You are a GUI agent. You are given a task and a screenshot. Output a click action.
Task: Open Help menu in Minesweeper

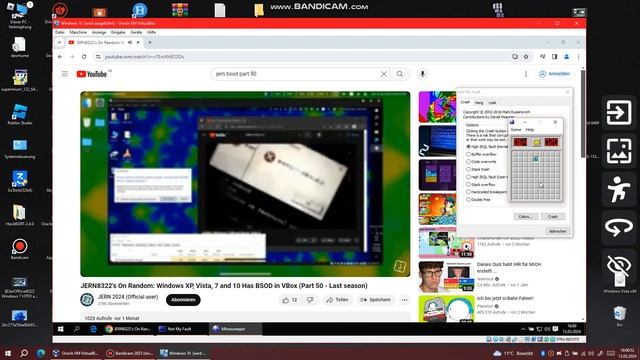pos(530,130)
